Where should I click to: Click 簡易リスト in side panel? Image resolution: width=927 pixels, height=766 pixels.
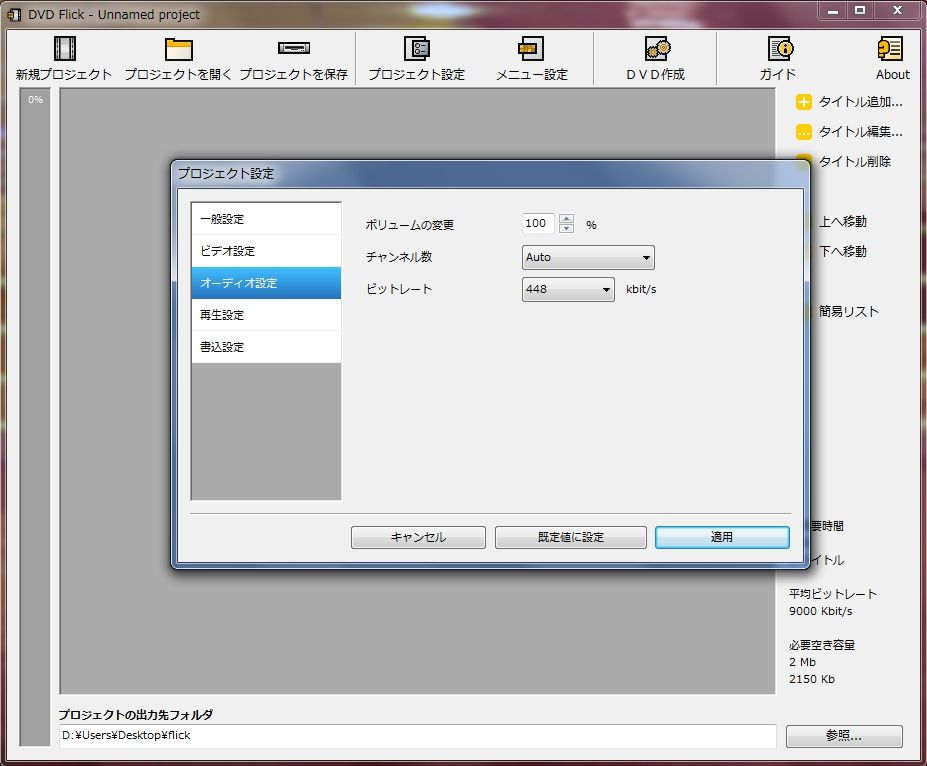[848, 311]
